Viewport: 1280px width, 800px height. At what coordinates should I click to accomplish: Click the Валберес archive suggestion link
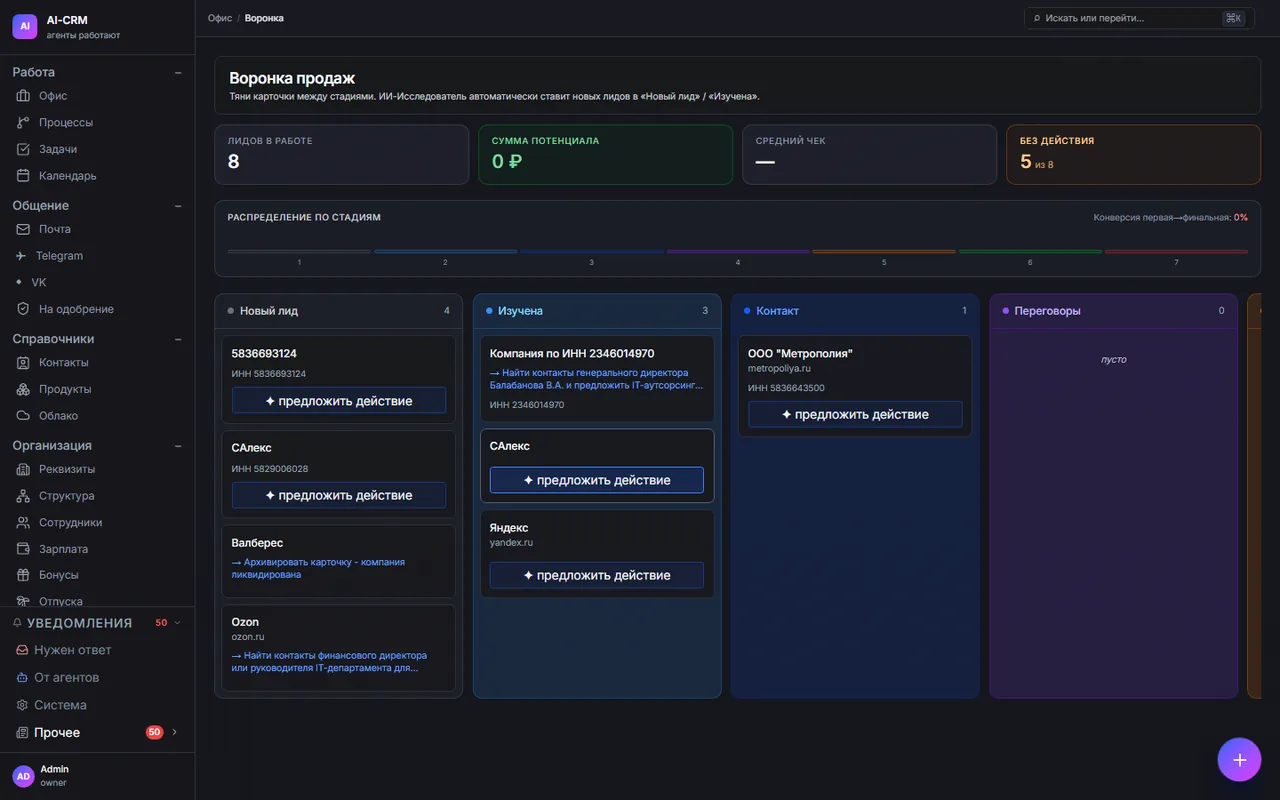coord(318,568)
